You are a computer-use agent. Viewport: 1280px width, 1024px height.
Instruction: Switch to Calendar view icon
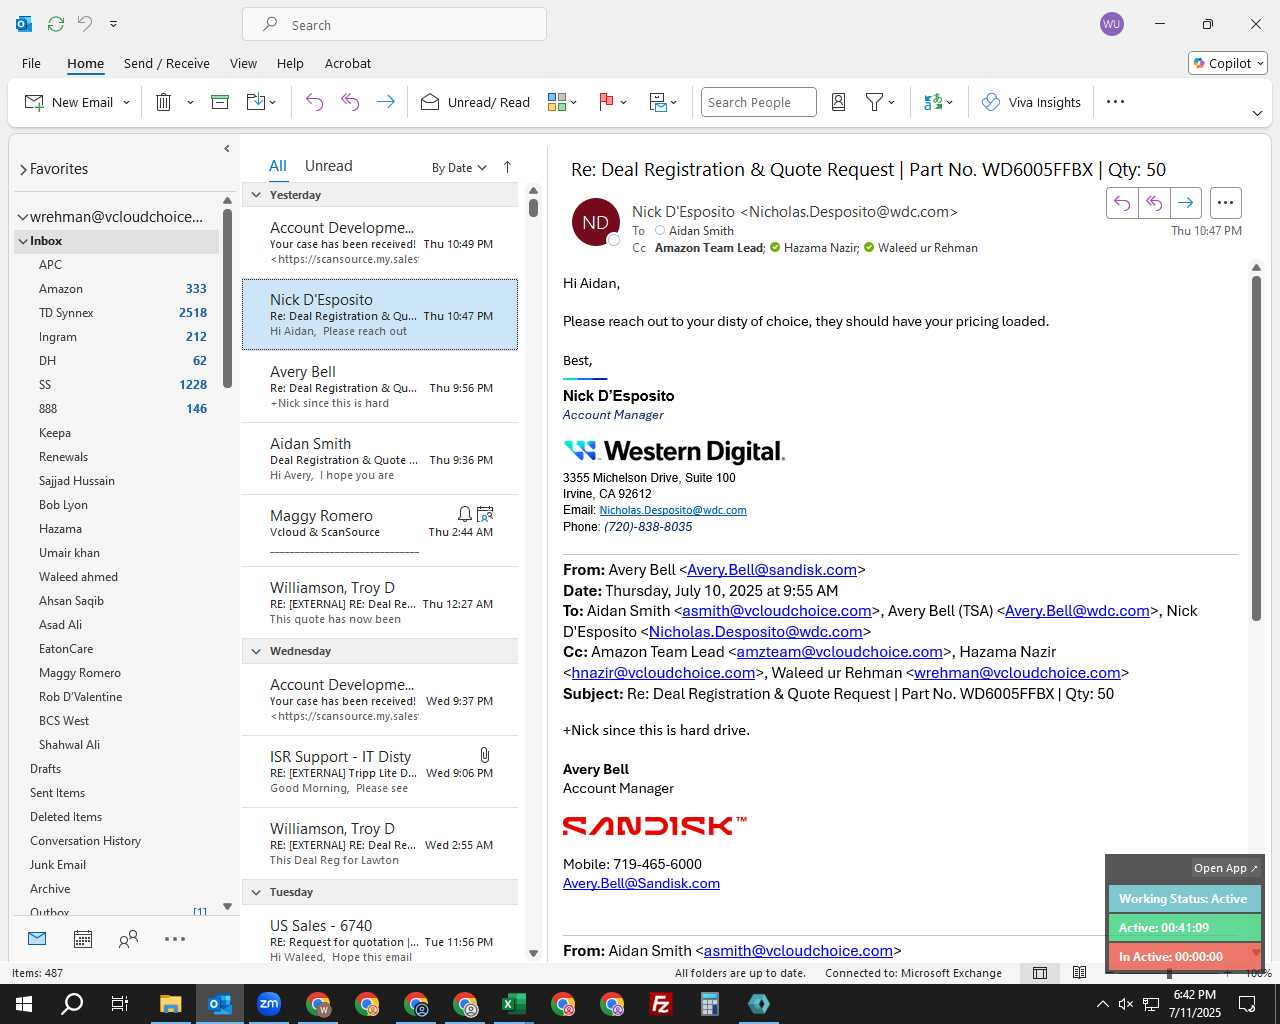tap(83, 939)
